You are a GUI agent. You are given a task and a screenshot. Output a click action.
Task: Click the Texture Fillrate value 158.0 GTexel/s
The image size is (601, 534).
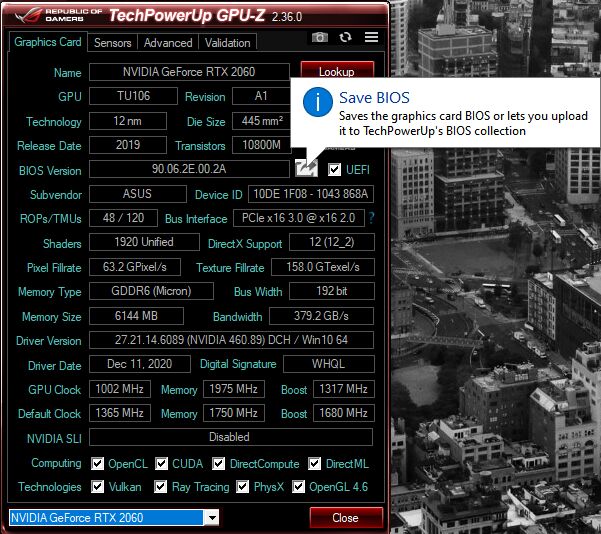[323, 267]
